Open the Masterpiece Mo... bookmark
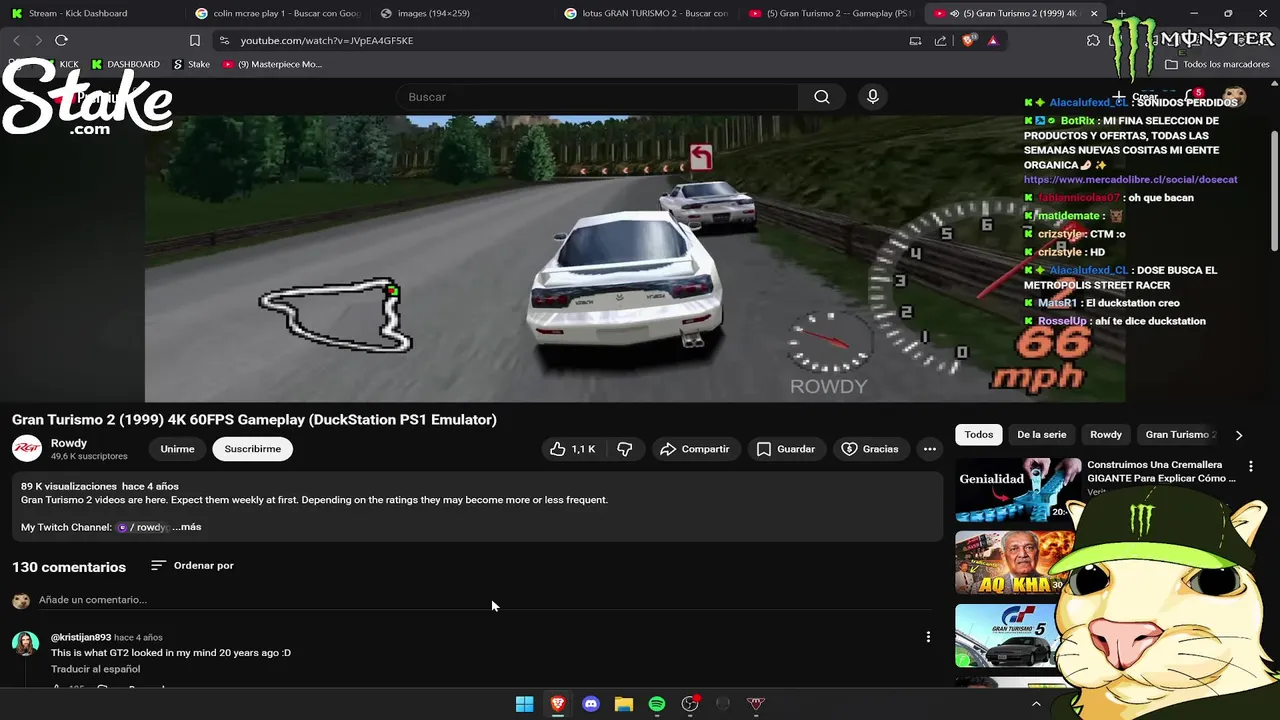Viewport: 1280px width, 720px height. point(272,64)
